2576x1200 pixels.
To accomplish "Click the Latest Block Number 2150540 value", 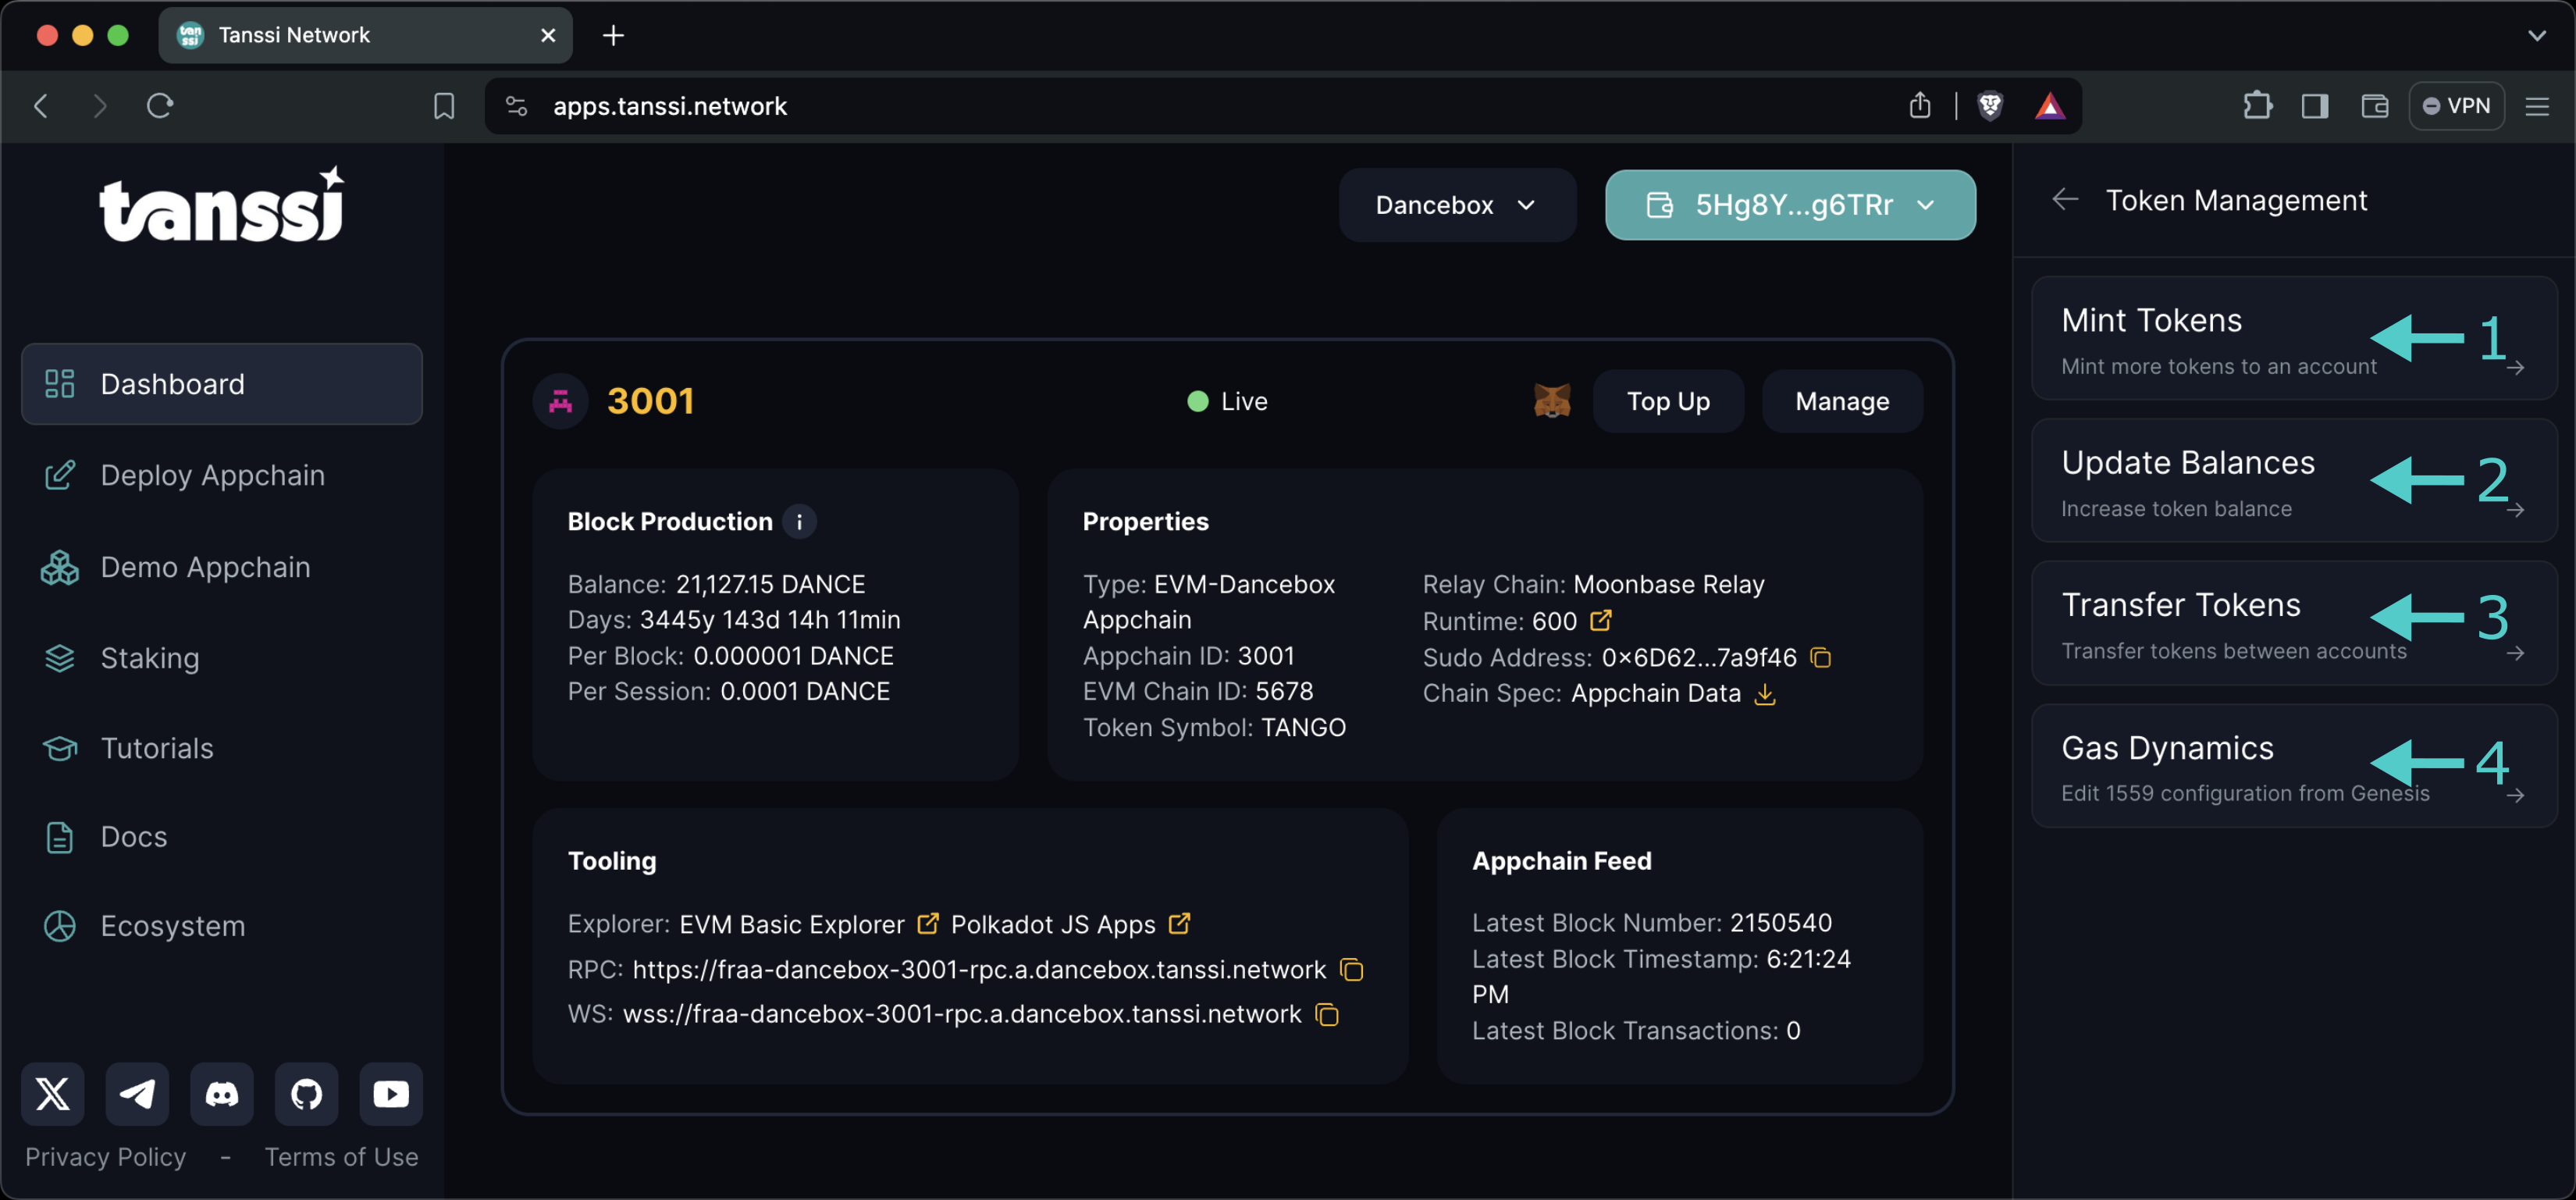I will [x=1781, y=922].
